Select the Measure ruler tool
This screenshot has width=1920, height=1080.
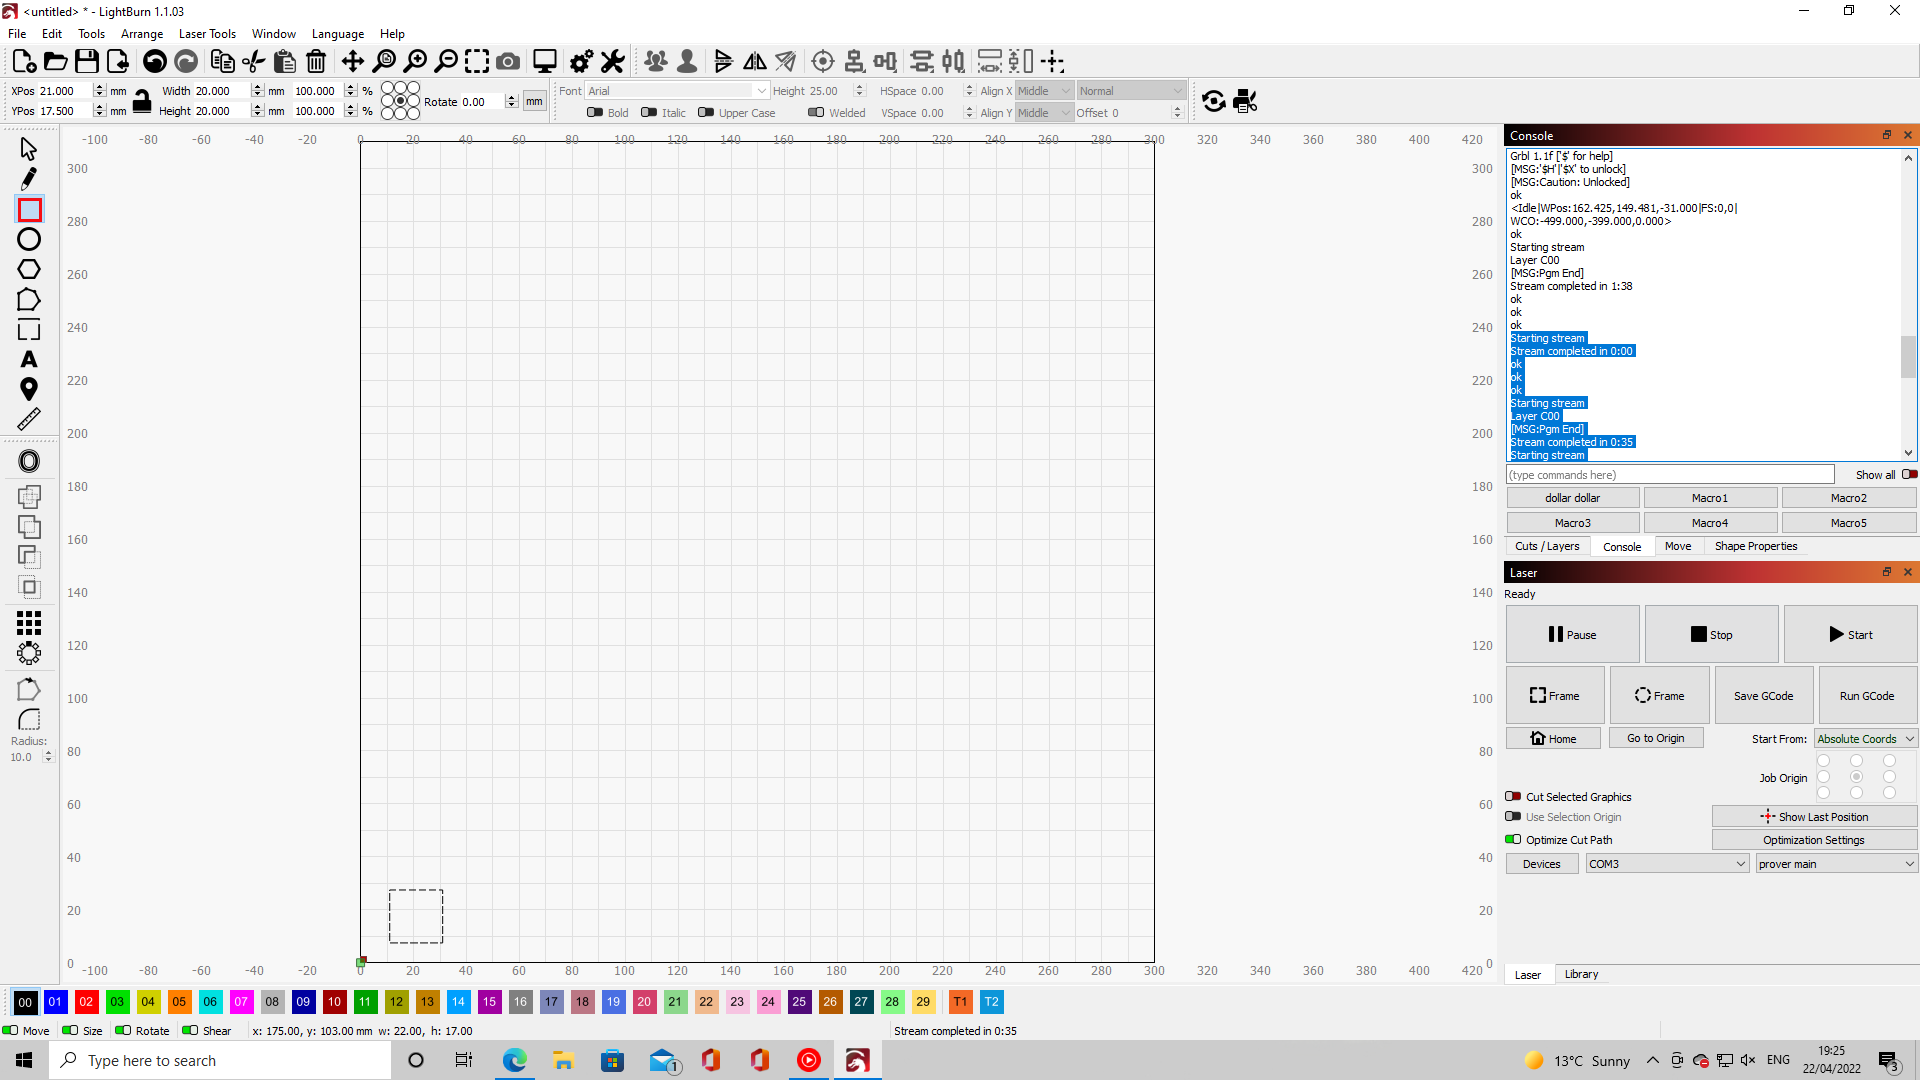tap(29, 419)
